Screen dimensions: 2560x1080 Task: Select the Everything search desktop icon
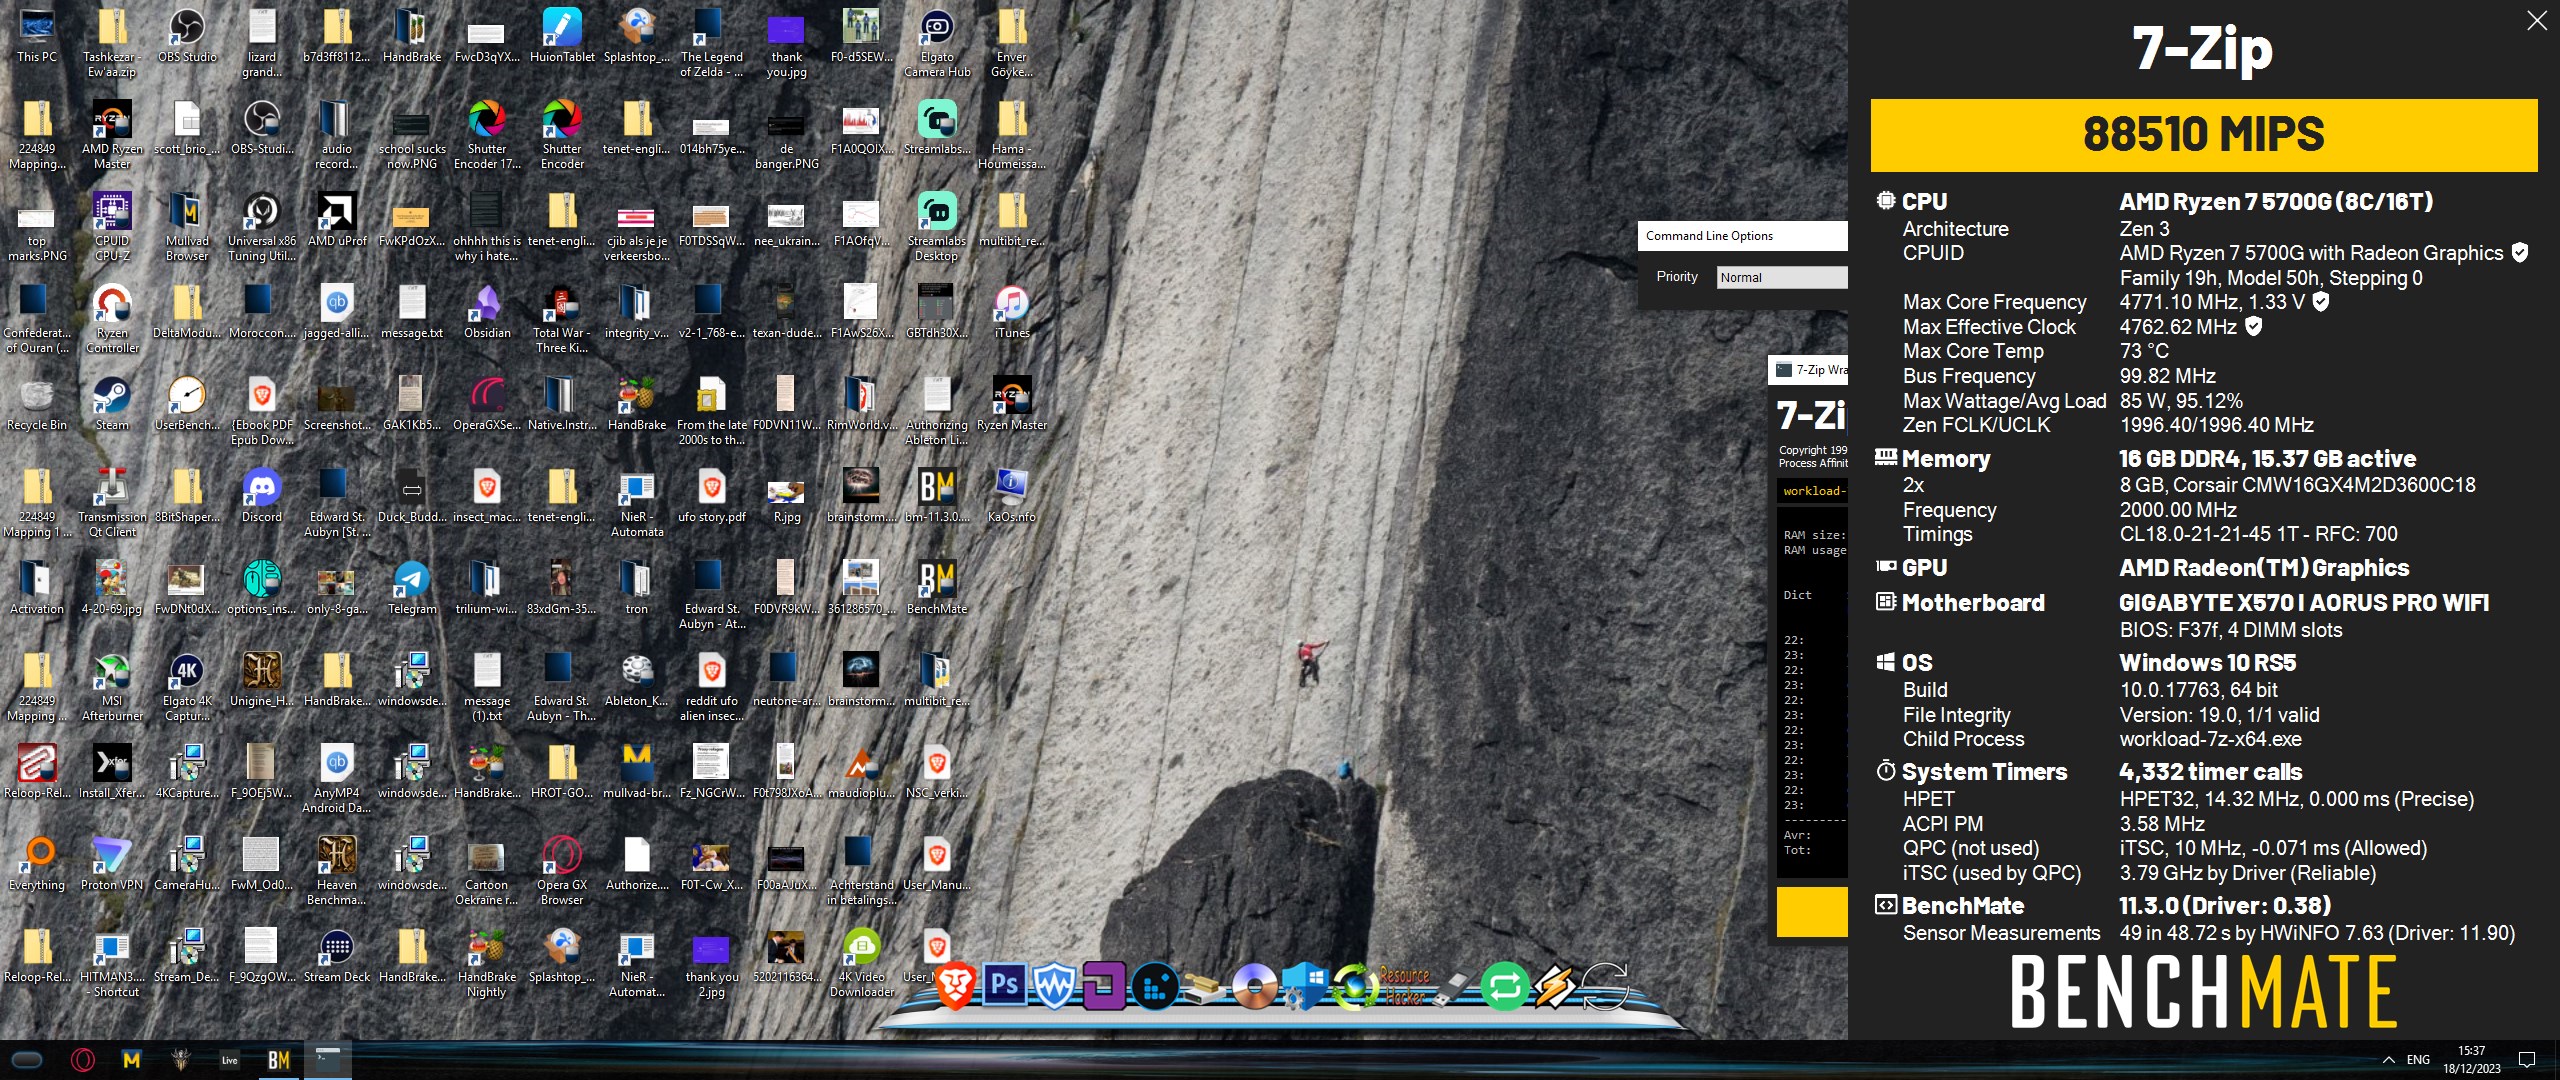tap(37, 865)
